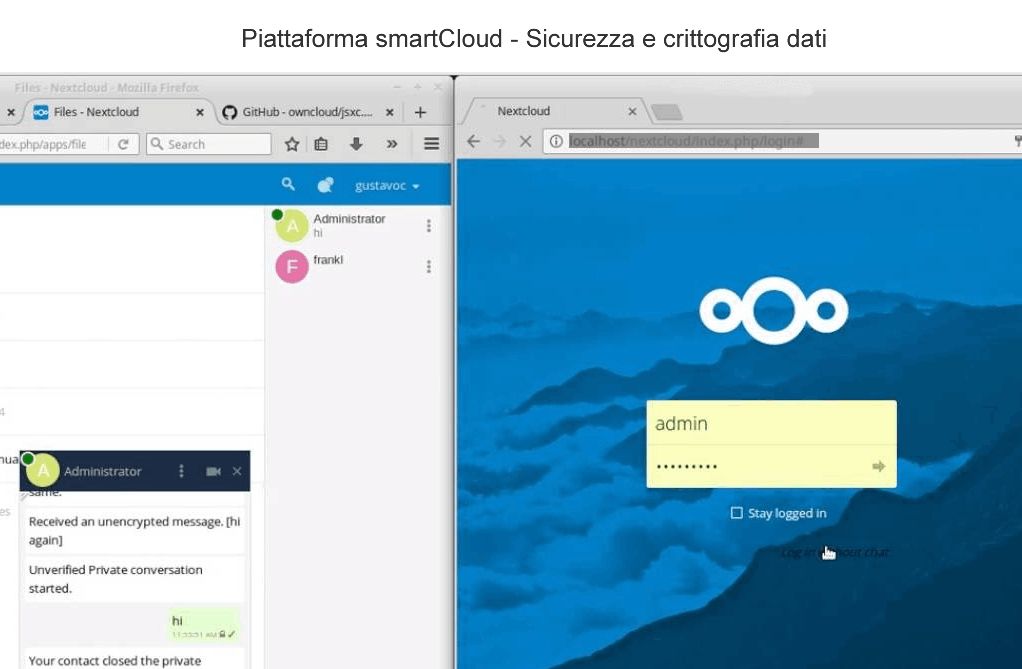The image size is (1022, 669).
Task: Select the 'Received an unencrypted message' chat text
Action: tap(135, 531)
